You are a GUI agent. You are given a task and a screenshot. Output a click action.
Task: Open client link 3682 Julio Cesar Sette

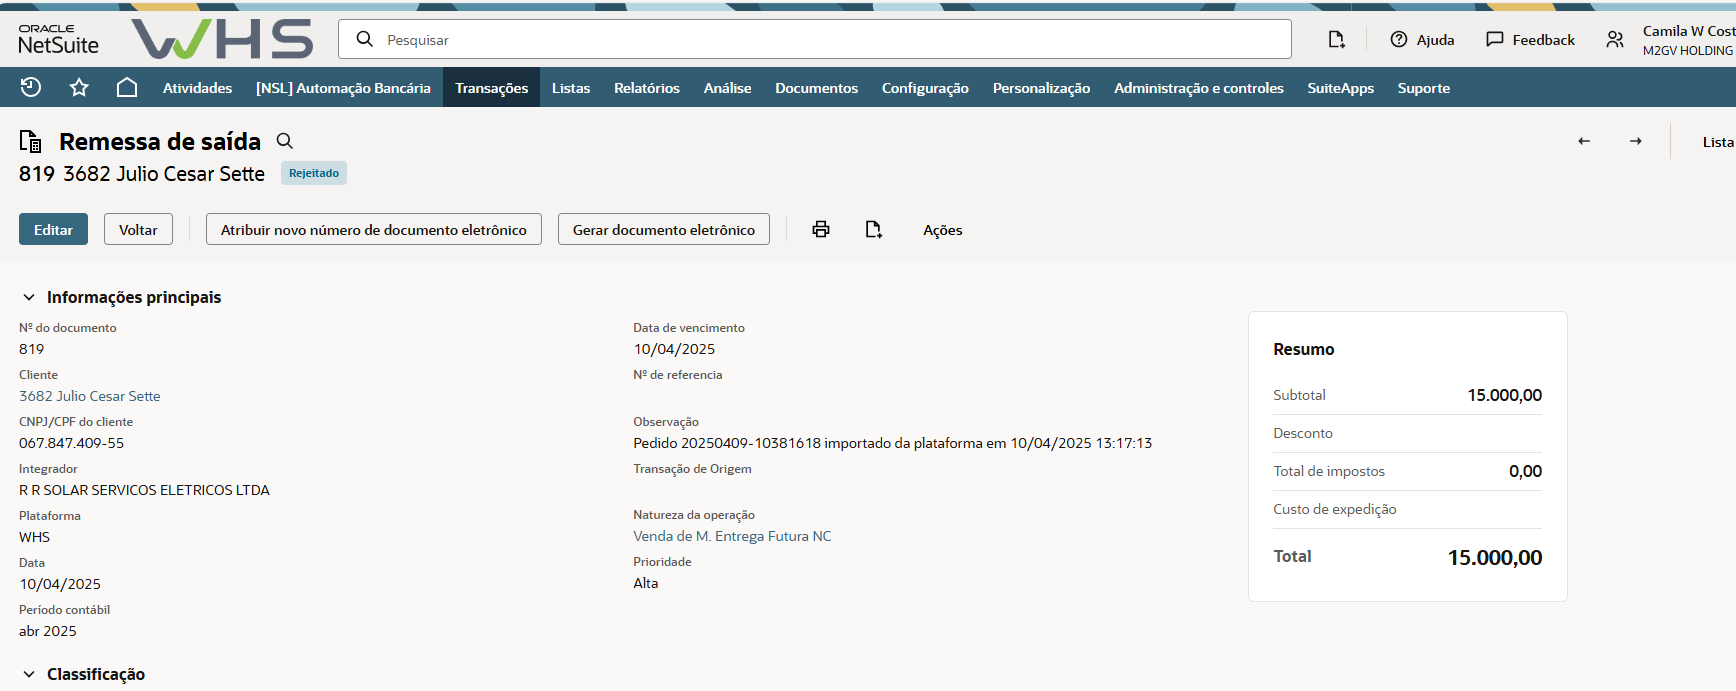click(90, 396)
